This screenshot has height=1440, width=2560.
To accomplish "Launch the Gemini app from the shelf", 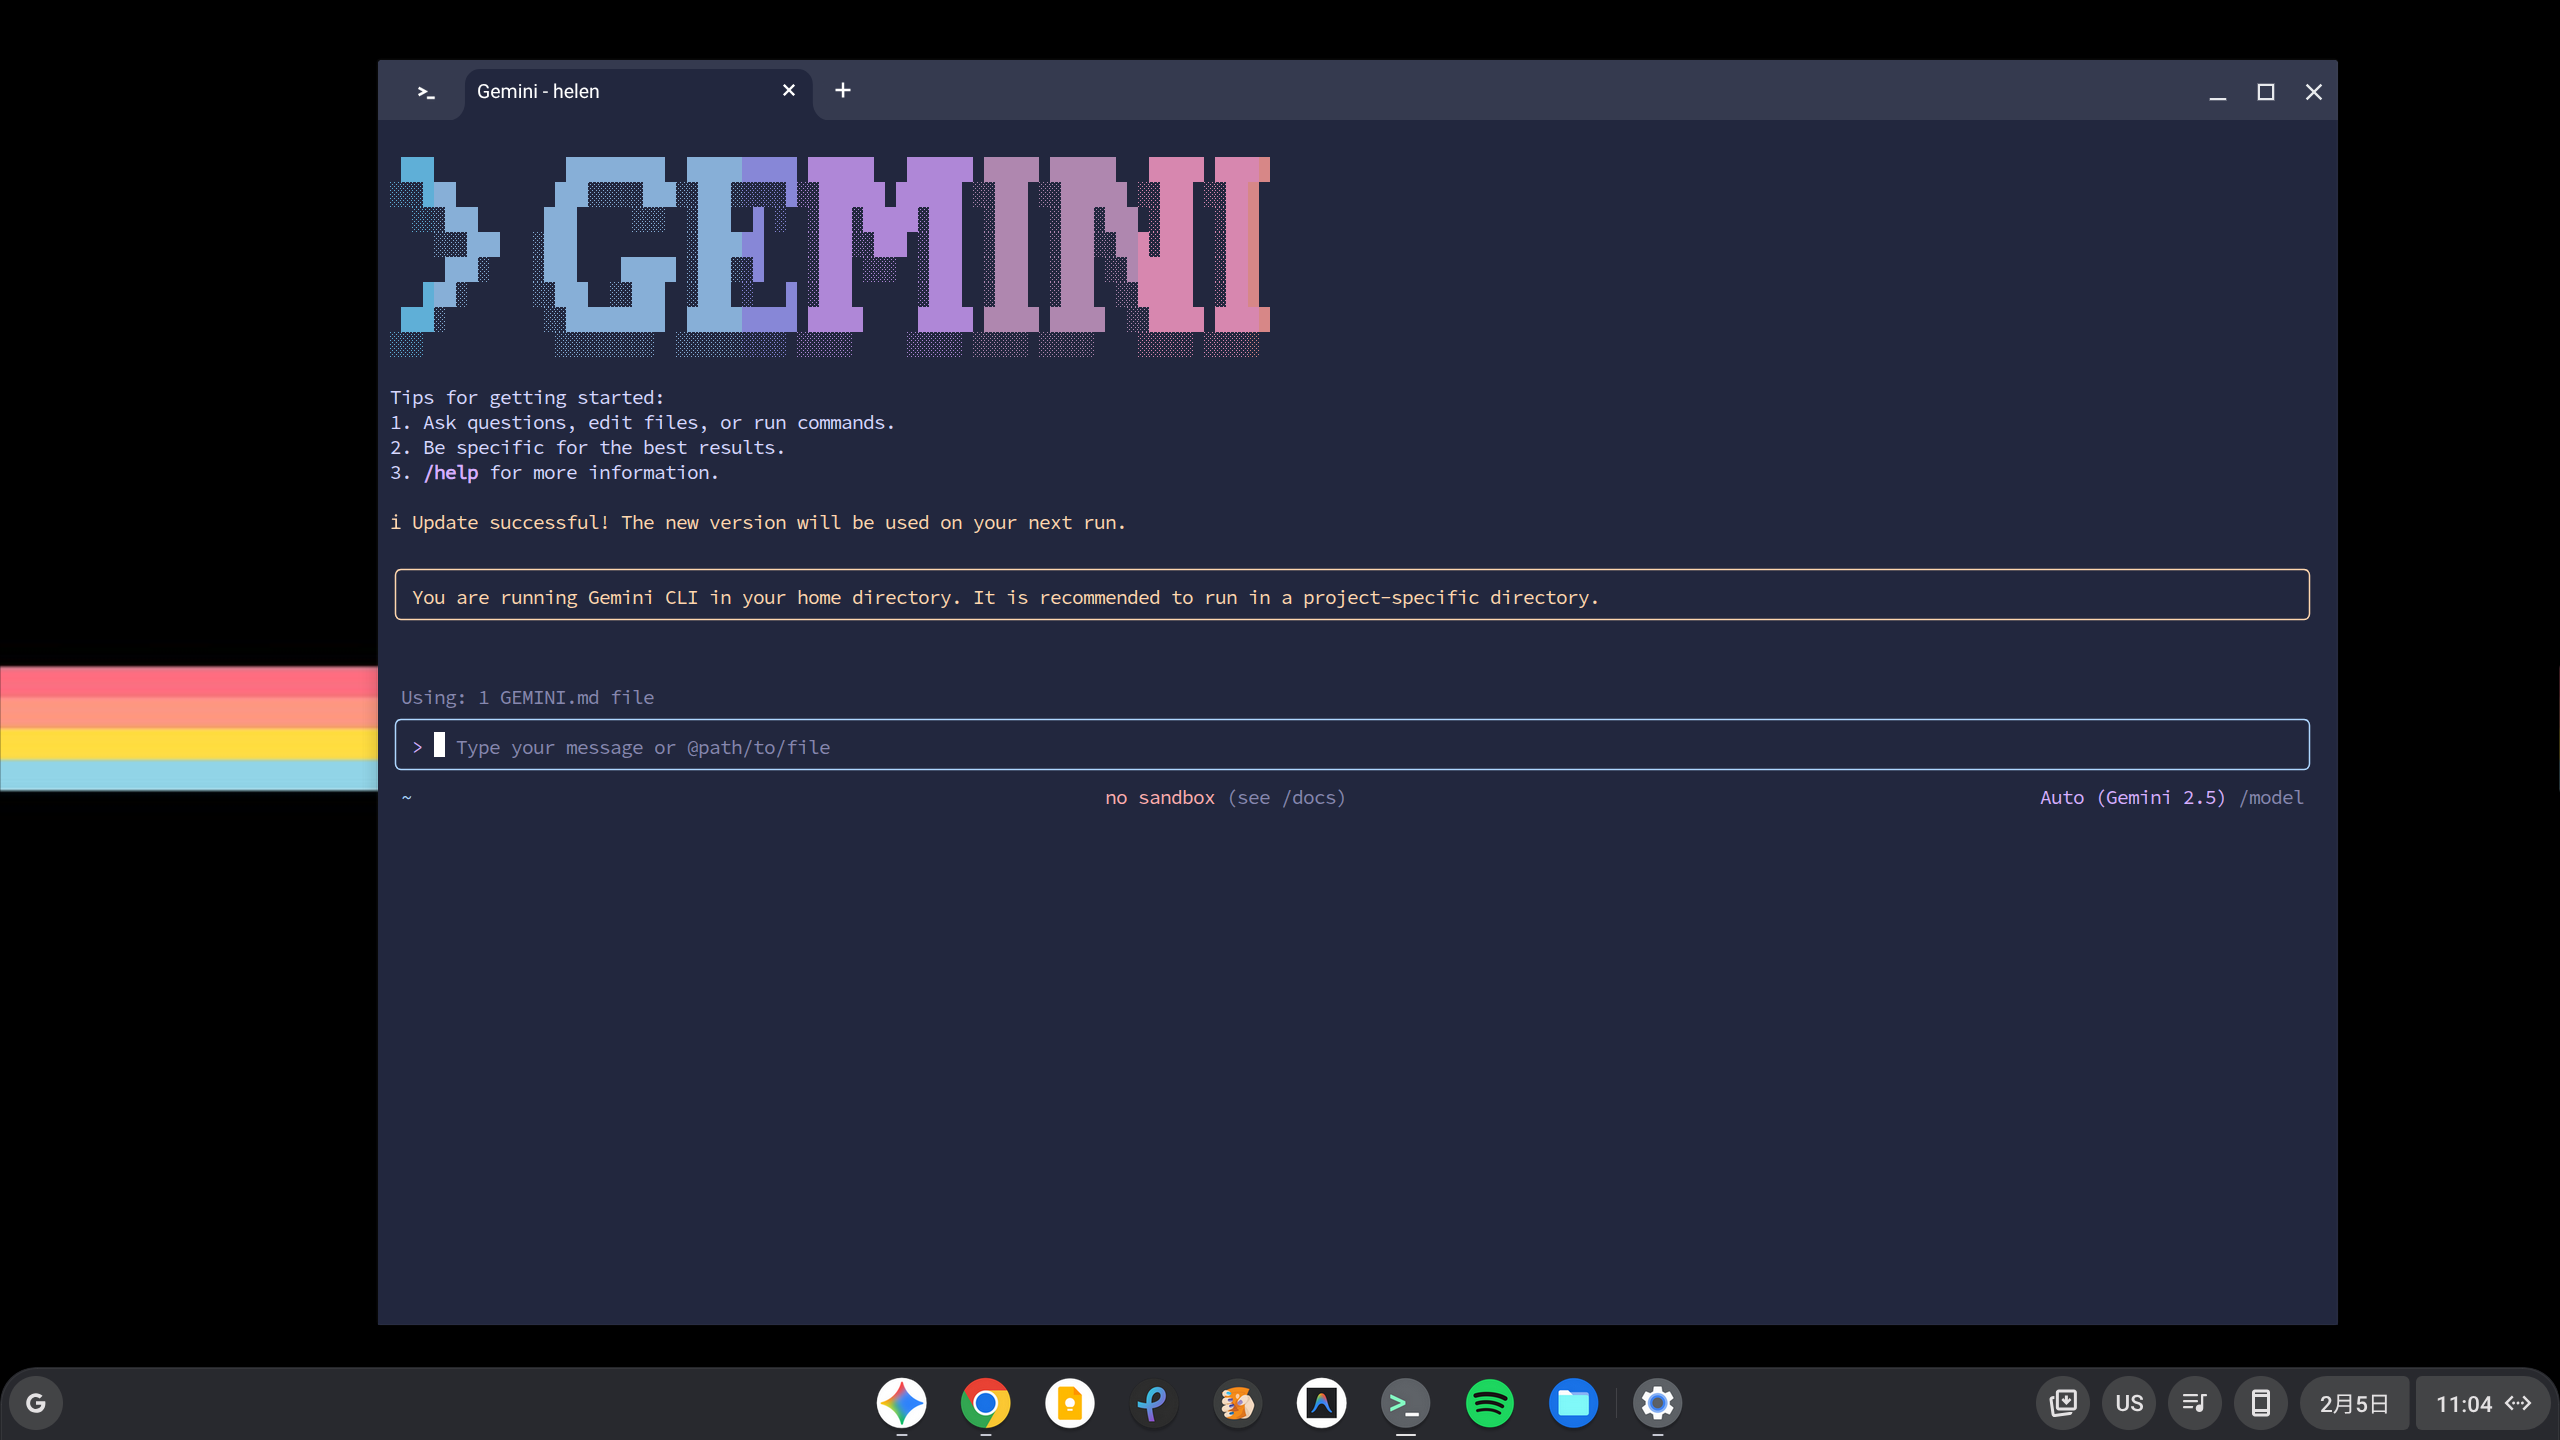I will [901, 1402].
